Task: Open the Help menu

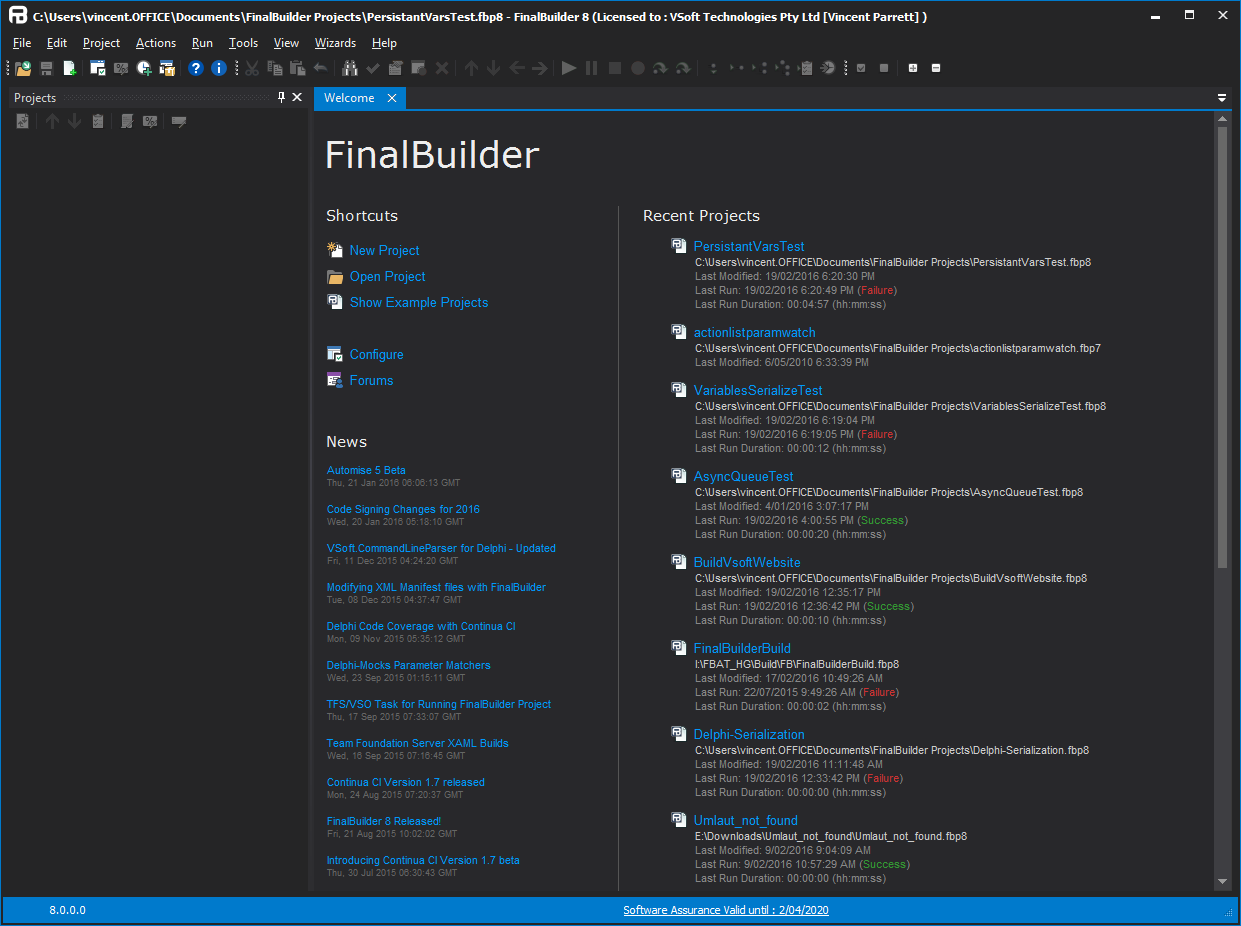Action: [385, 43]
